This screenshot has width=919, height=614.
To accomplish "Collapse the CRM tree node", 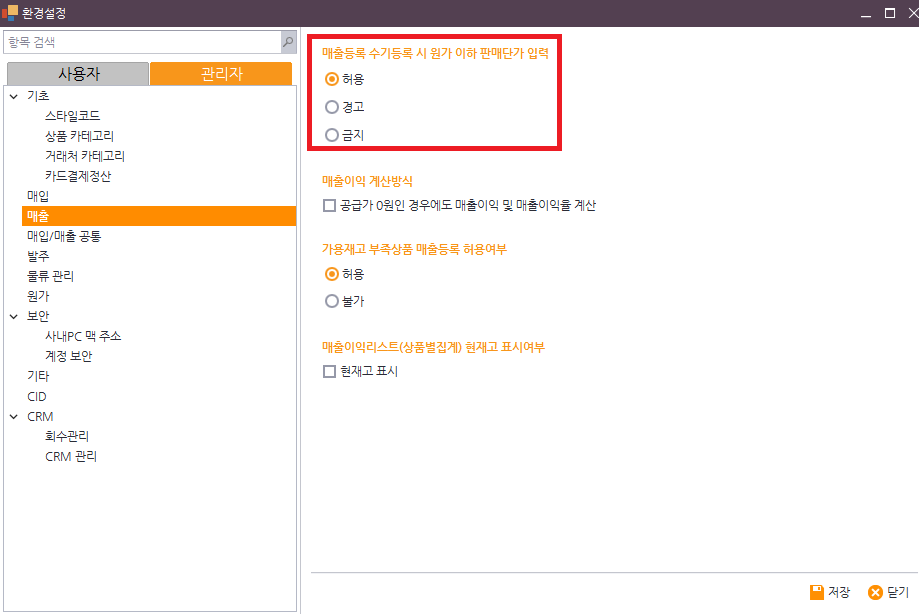I will click(x=13, y=417).
